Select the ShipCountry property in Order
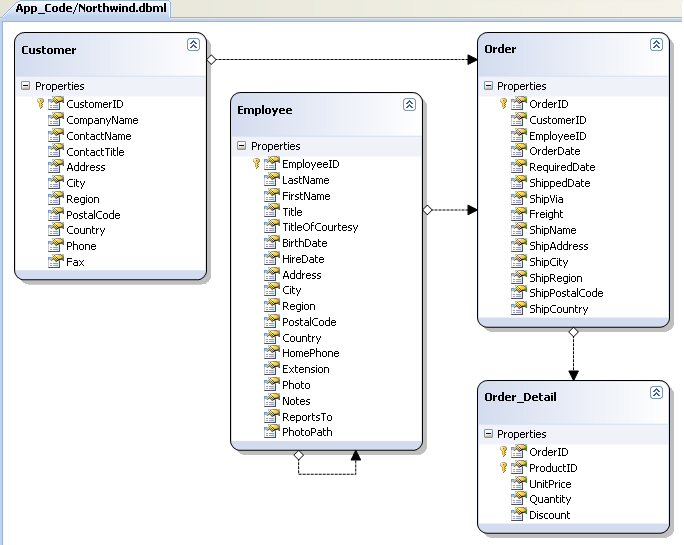684x545 pixels. (558, 309)
